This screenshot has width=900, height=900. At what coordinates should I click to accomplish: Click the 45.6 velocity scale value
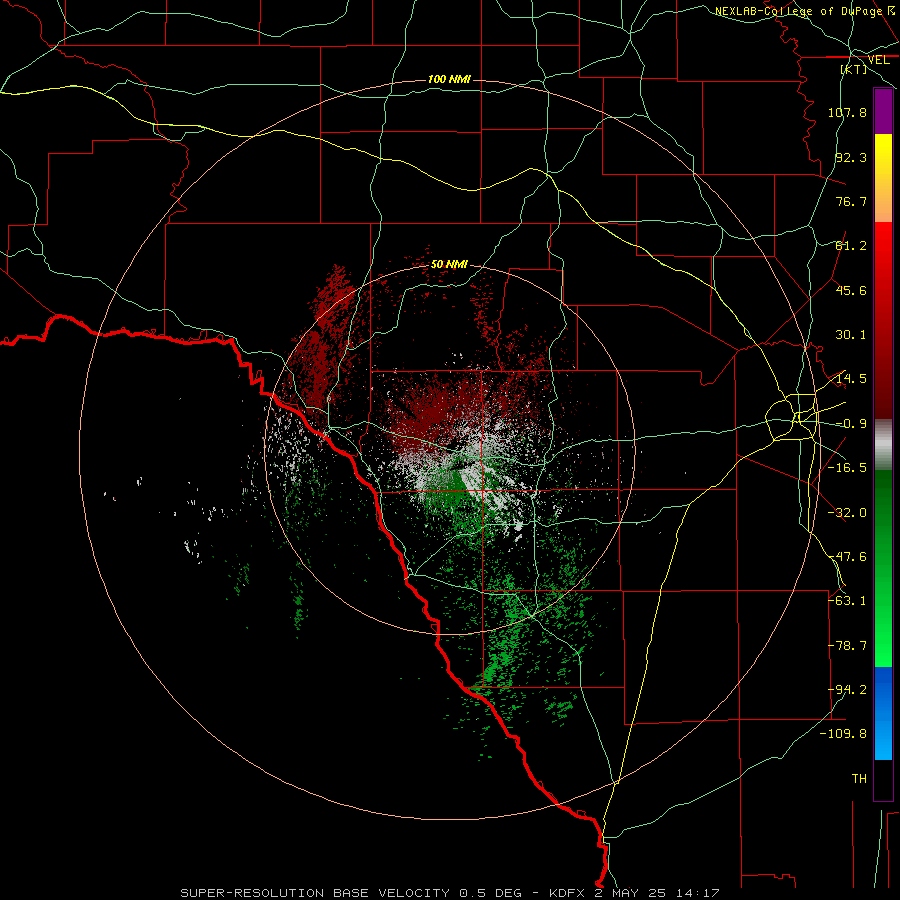851,290
